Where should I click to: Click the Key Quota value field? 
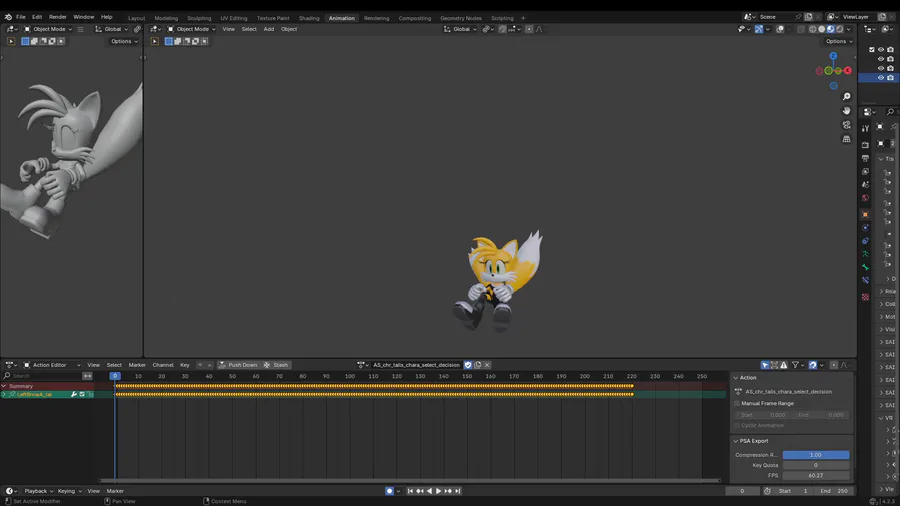(816, 465)
